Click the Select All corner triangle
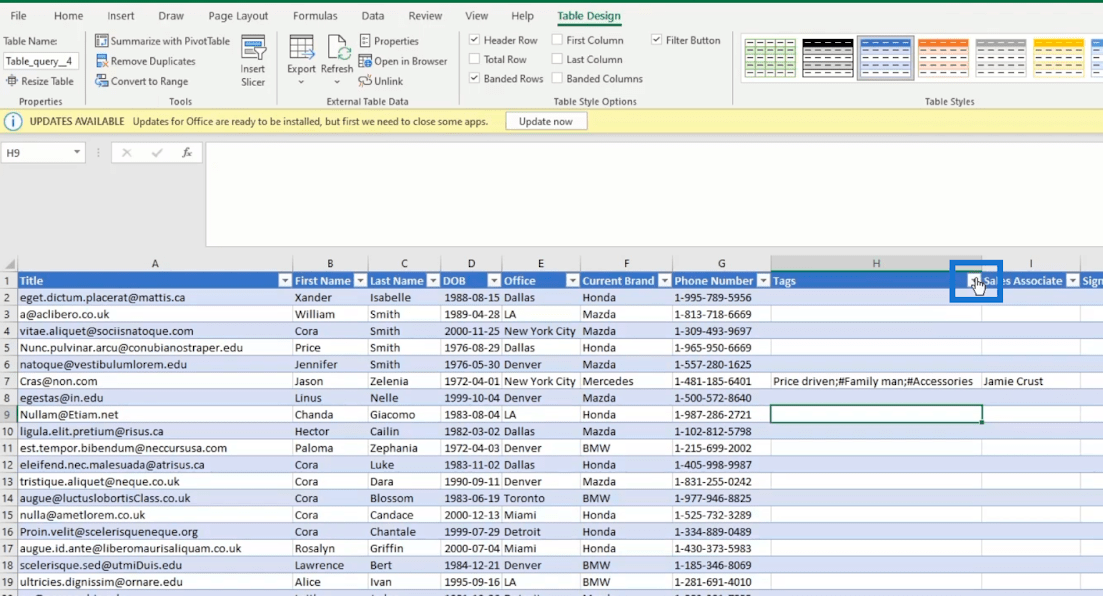The height and width of the screenshot is (596, 1103). (9, 263)
